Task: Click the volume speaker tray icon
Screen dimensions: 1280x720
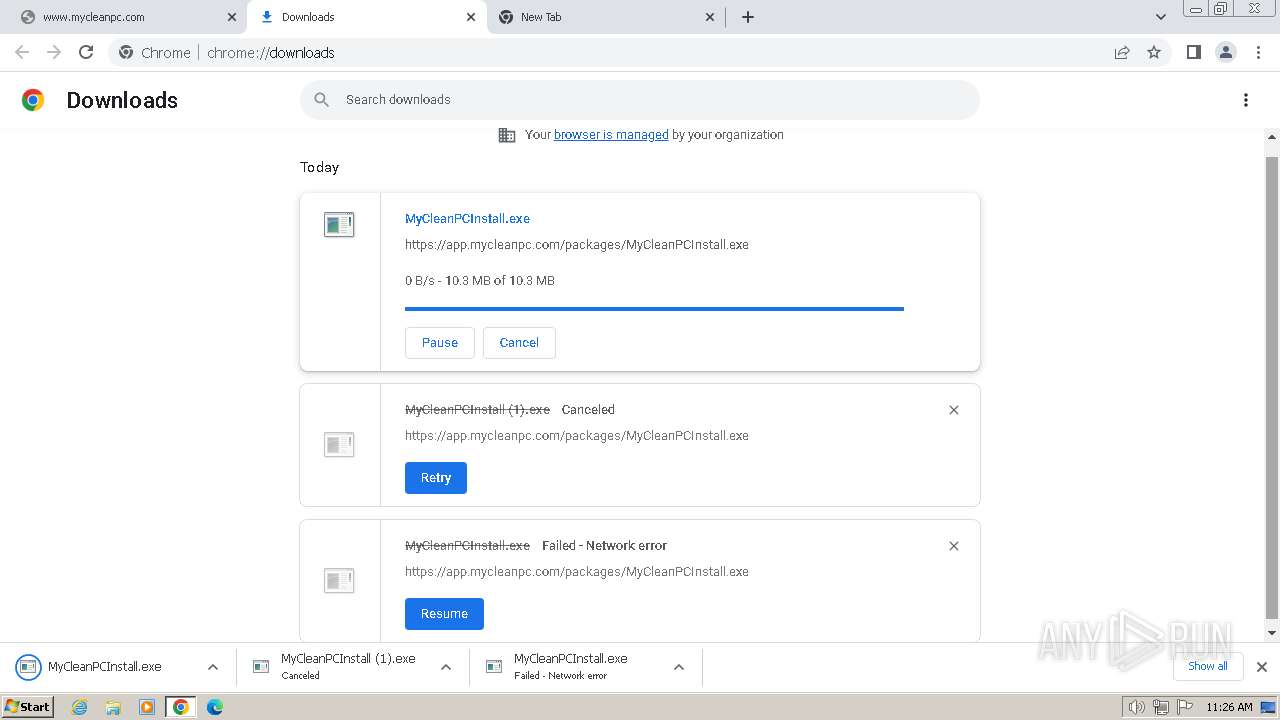Action: point(1136,707)
